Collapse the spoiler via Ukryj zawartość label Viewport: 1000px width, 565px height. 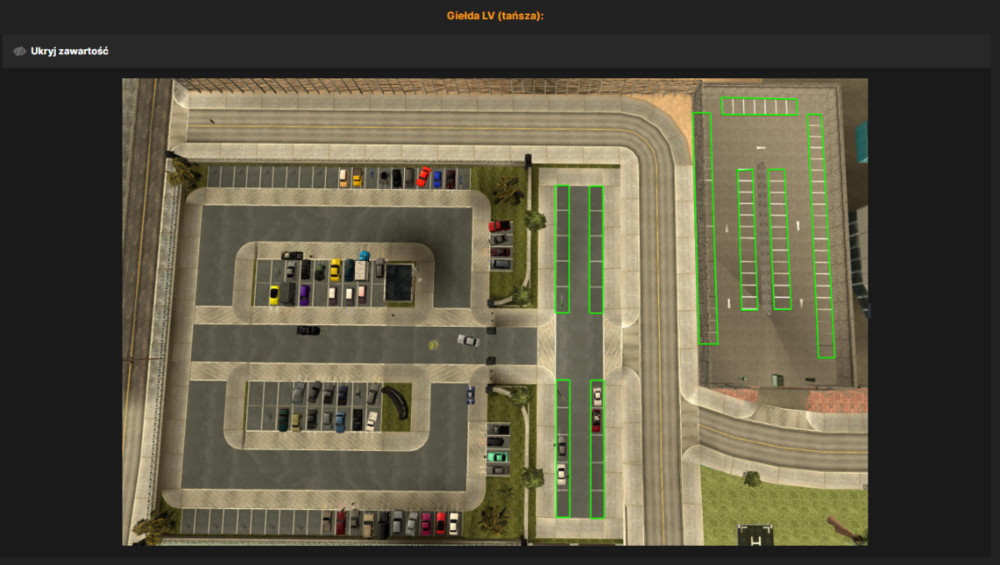[x=70, y=51]
